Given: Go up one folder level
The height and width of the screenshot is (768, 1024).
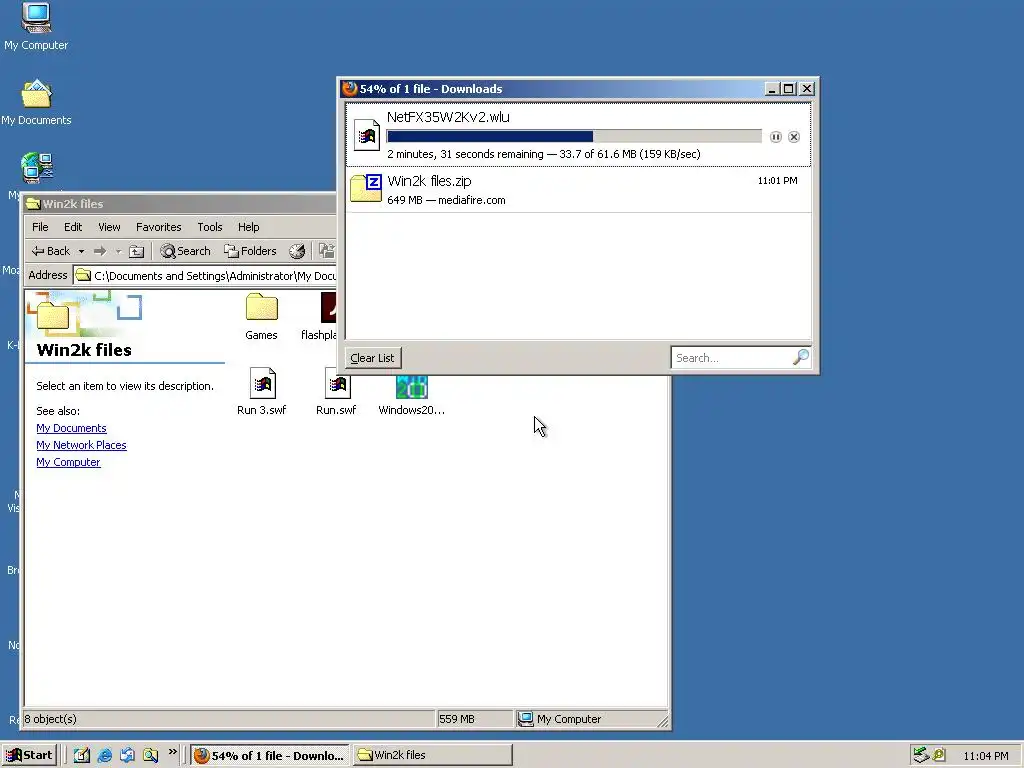Looking at the screenshot, I should (136, 251).
